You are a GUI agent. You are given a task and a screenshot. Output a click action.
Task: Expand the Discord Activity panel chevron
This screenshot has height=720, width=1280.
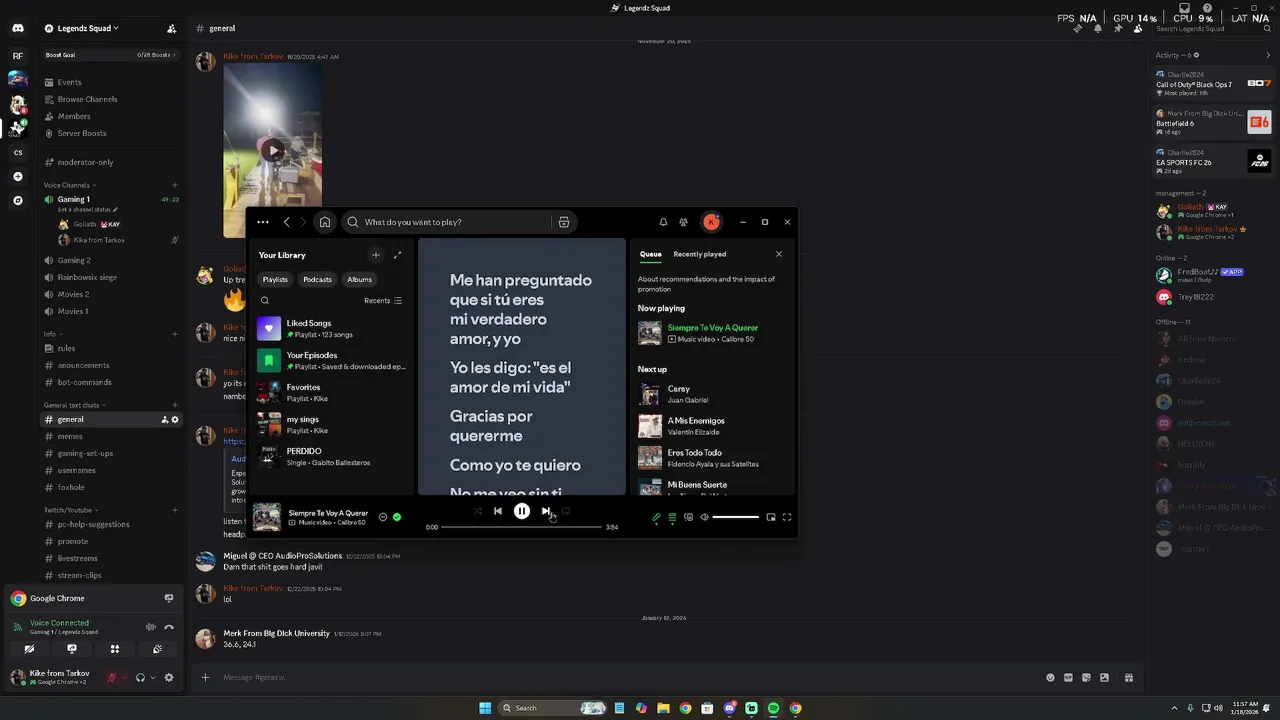[x=1268, y=55]
